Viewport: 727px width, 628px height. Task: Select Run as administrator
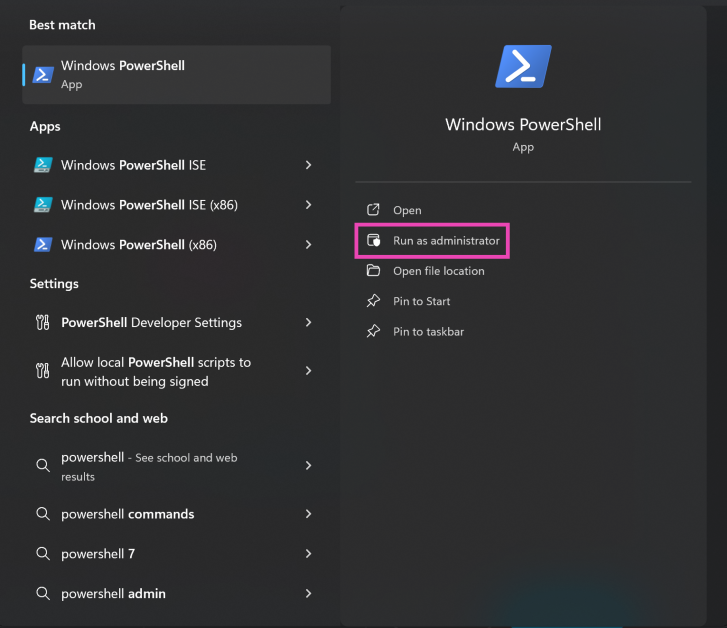pyautogui.click(x=446, y=241)
